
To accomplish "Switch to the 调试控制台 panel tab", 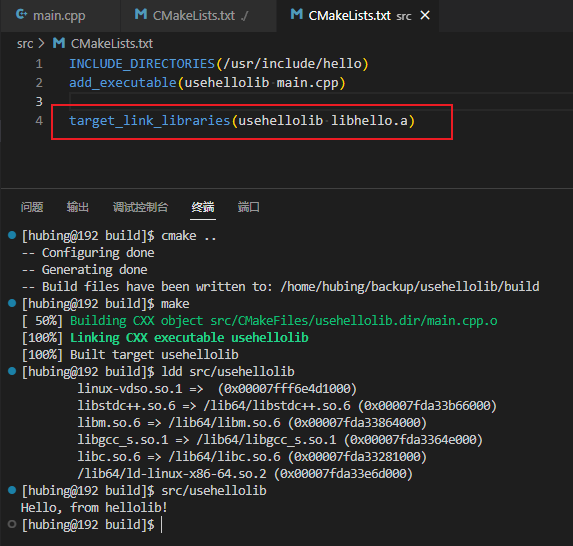I will click(140, 207).
